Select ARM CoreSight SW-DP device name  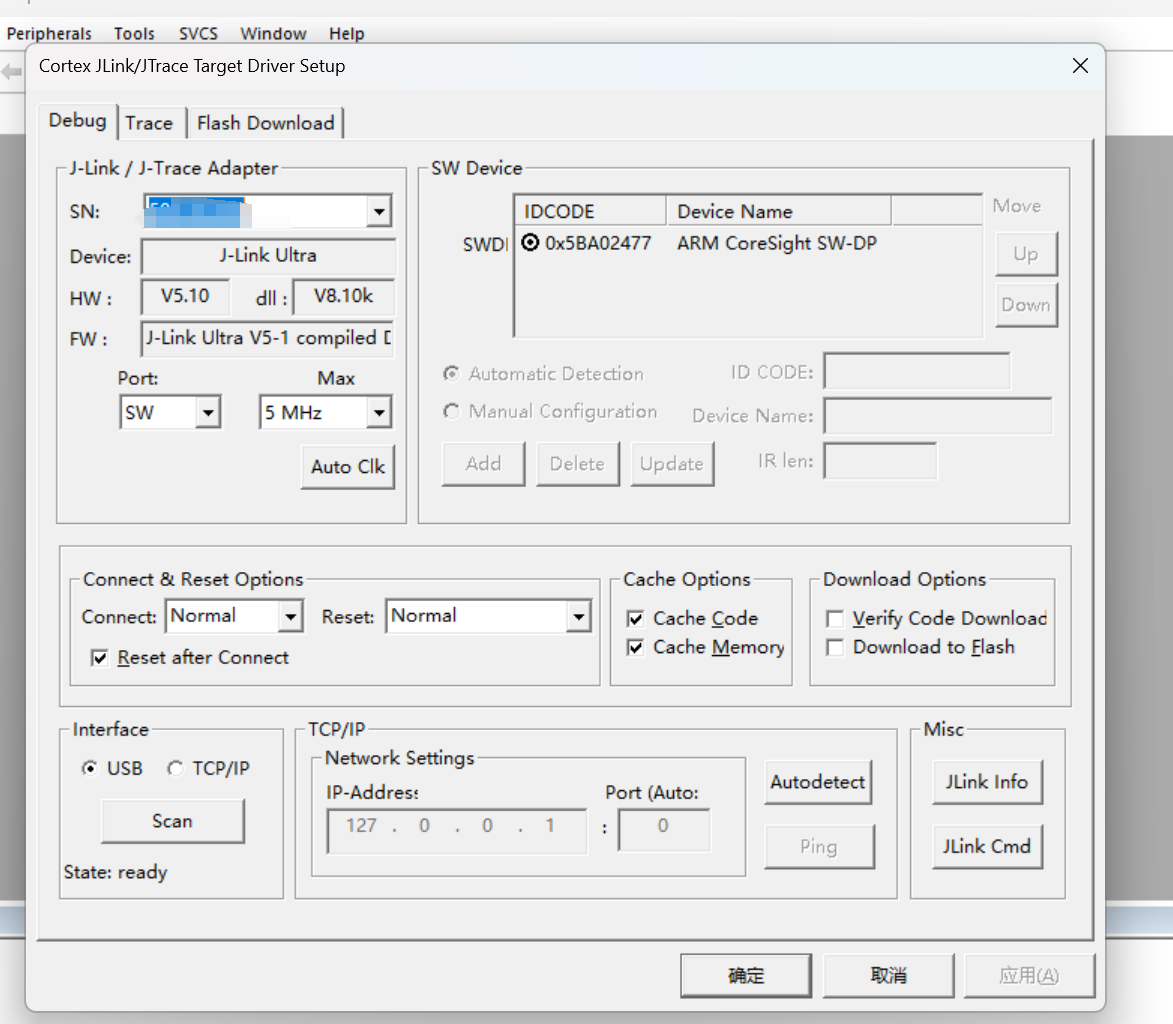(x=777, y=243)
